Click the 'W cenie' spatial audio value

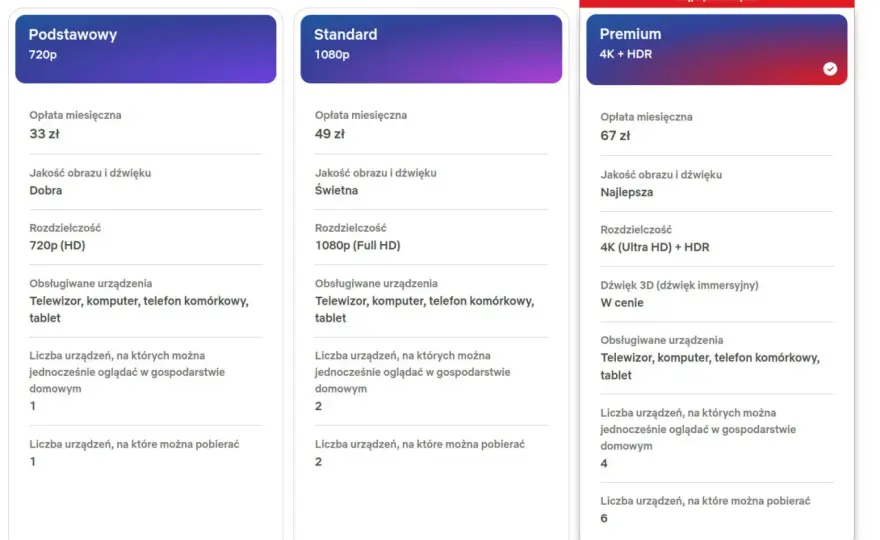coord(622,303)
